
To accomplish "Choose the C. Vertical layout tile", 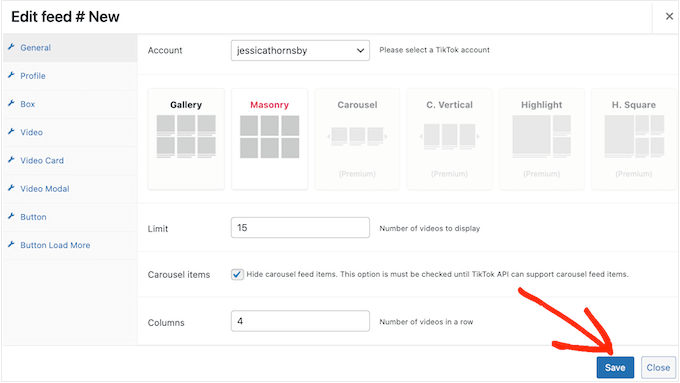I will pyautogui.click(x=449, y=139).
